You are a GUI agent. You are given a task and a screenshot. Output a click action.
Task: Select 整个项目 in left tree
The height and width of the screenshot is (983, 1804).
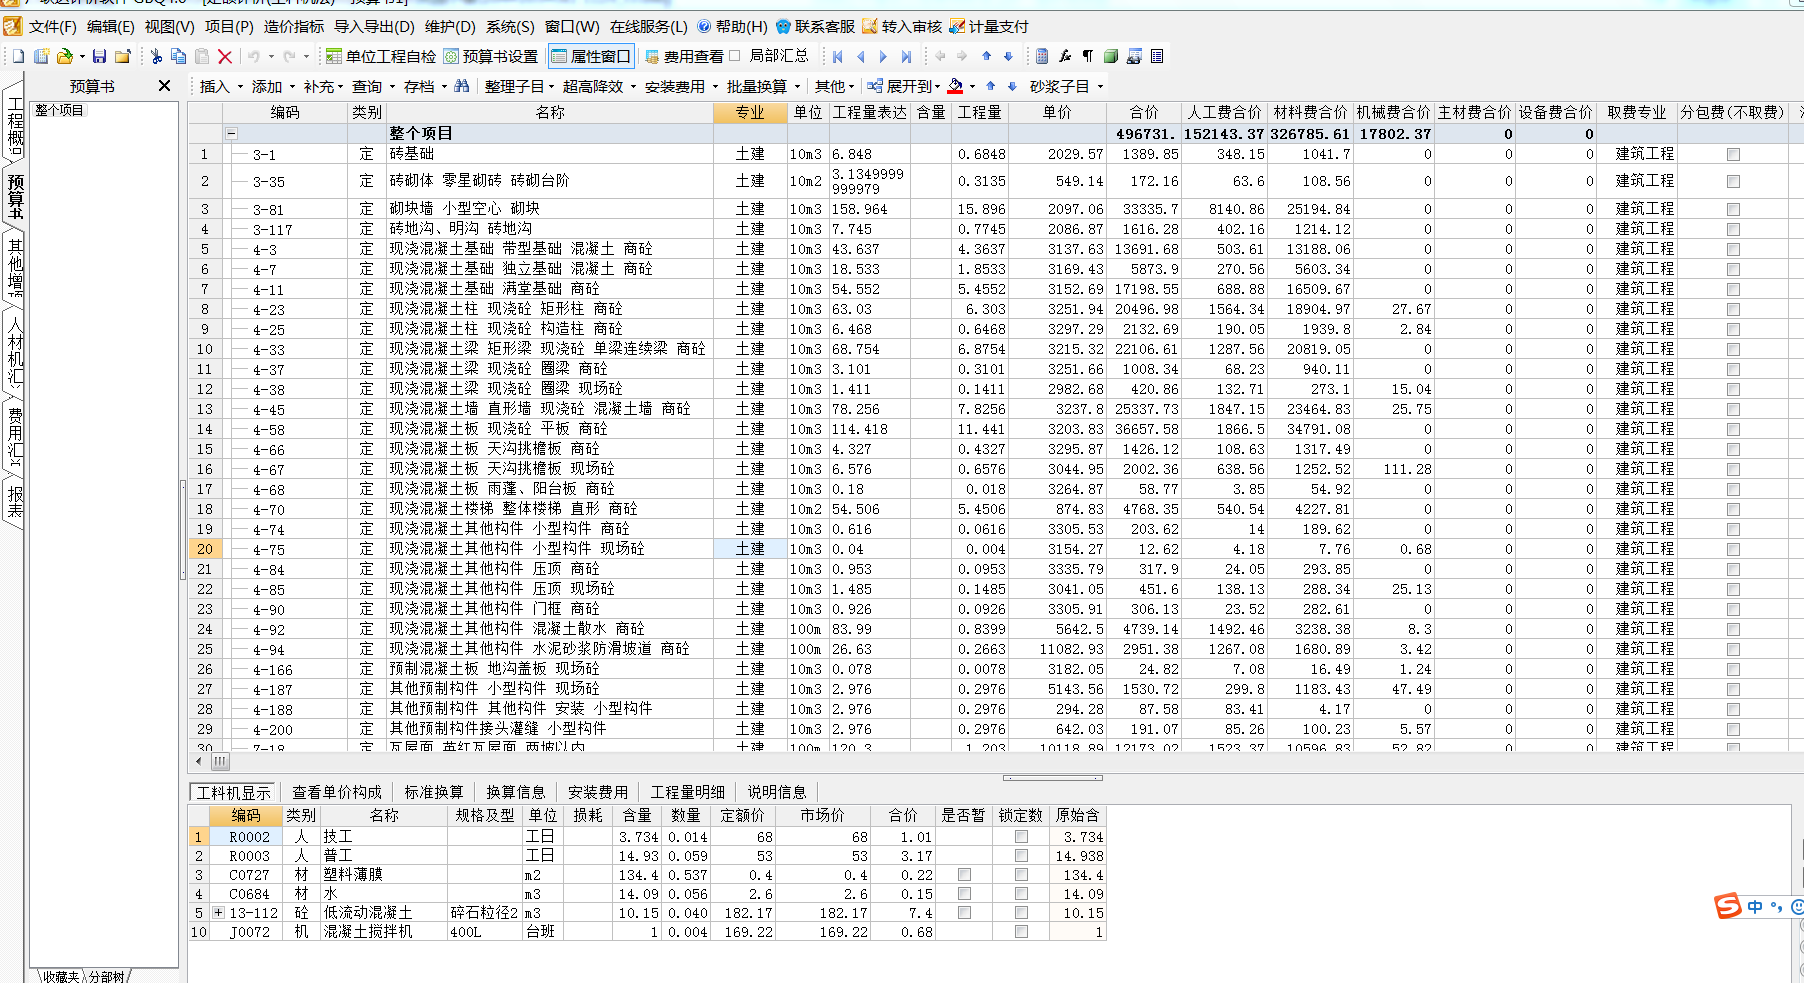59,110
